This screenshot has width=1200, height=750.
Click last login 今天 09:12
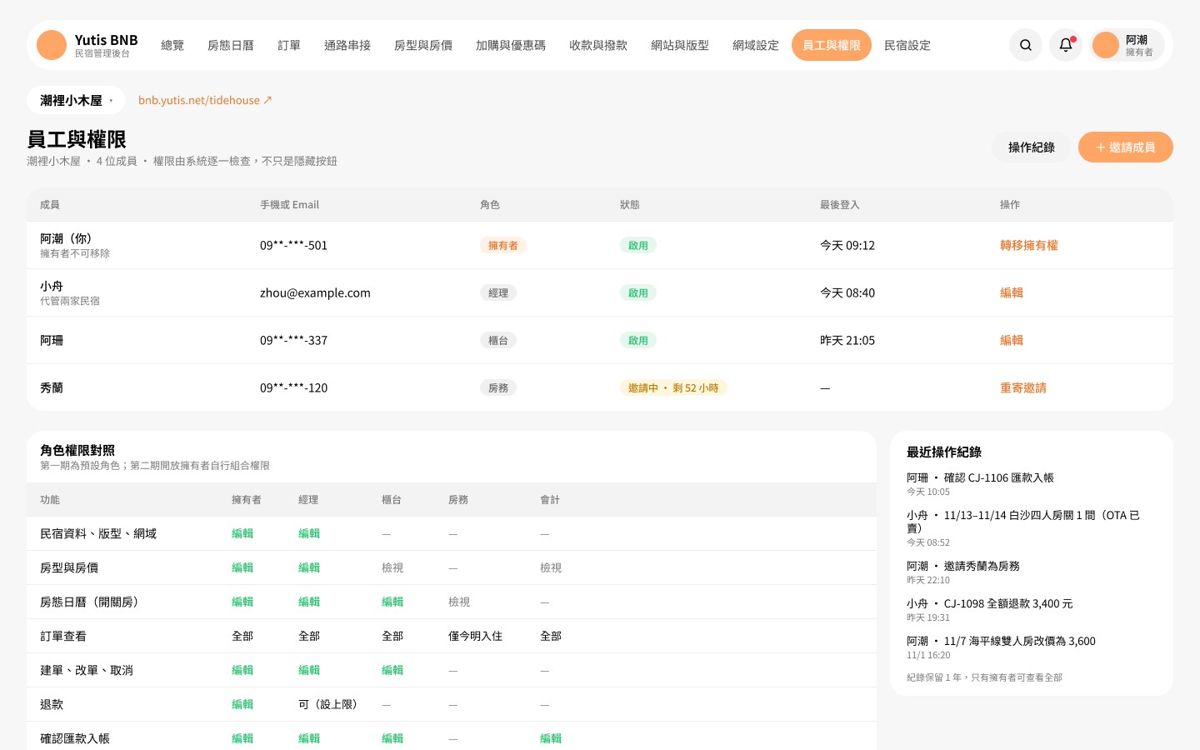coord(847,245)
